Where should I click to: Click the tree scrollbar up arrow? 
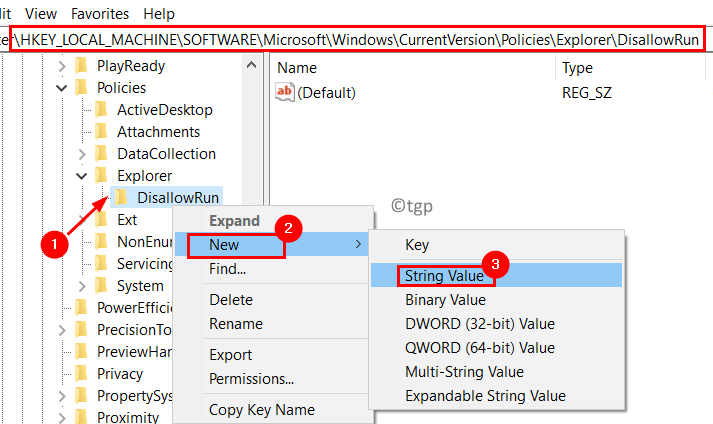tap(251, 65)
